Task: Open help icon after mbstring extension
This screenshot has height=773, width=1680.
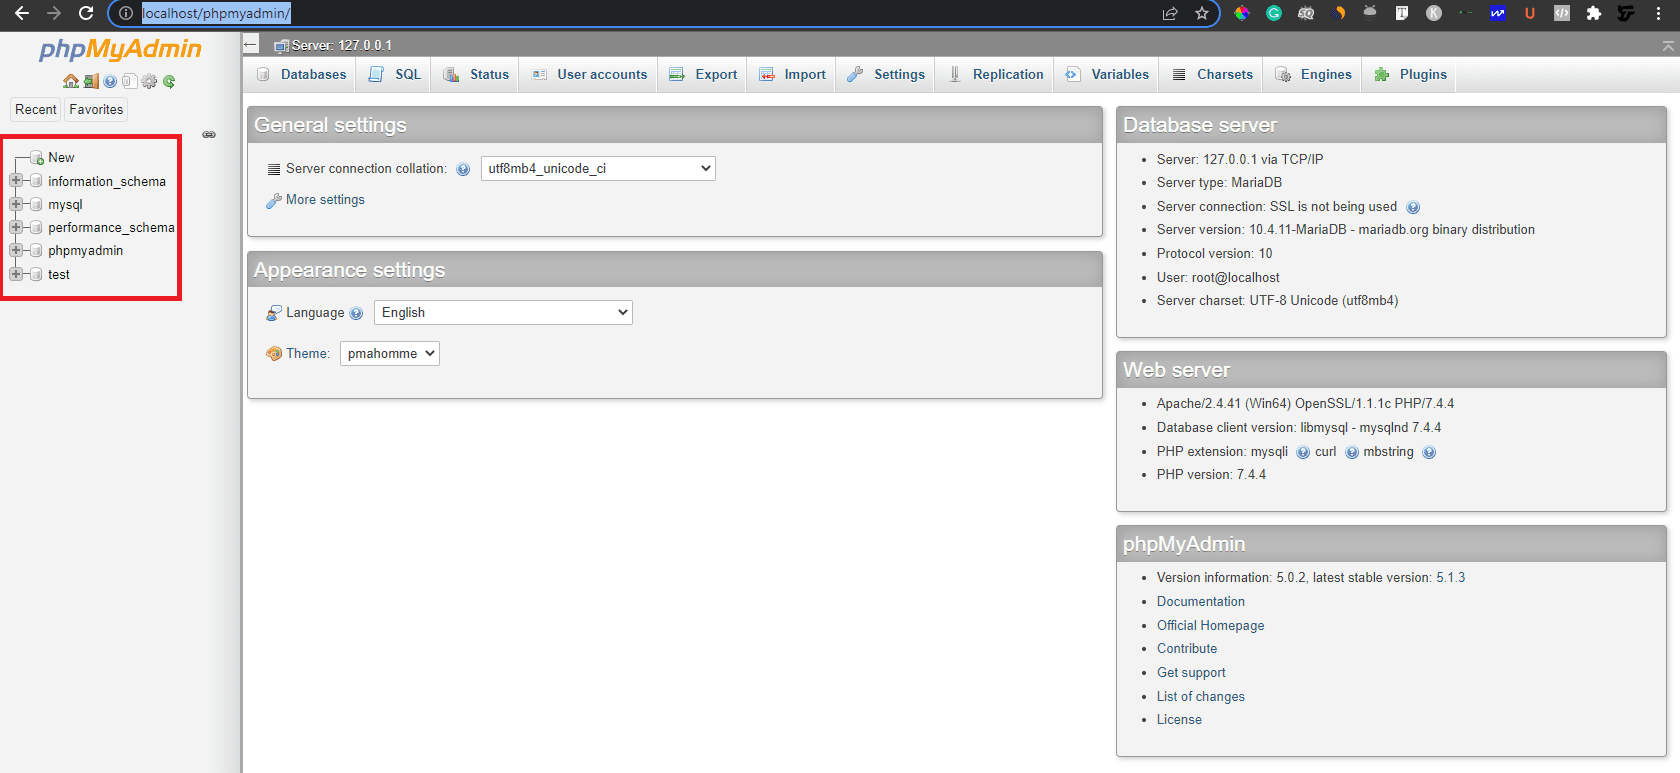Action: 1429,452
